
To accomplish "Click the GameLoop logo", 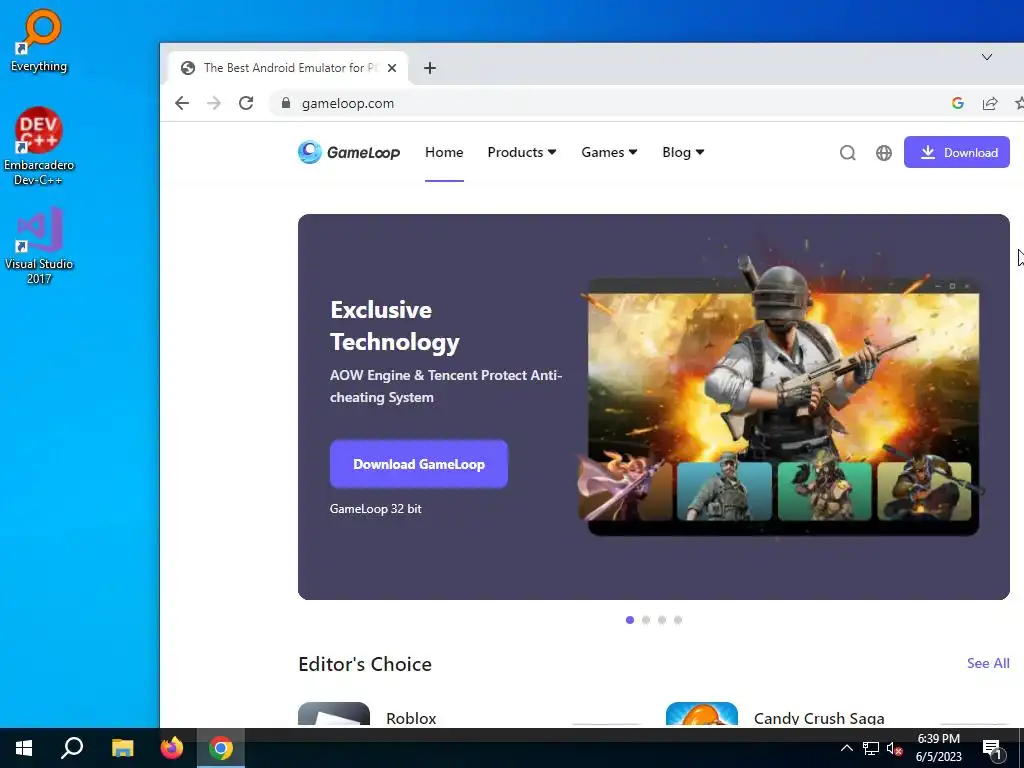I will click(349, 152).
